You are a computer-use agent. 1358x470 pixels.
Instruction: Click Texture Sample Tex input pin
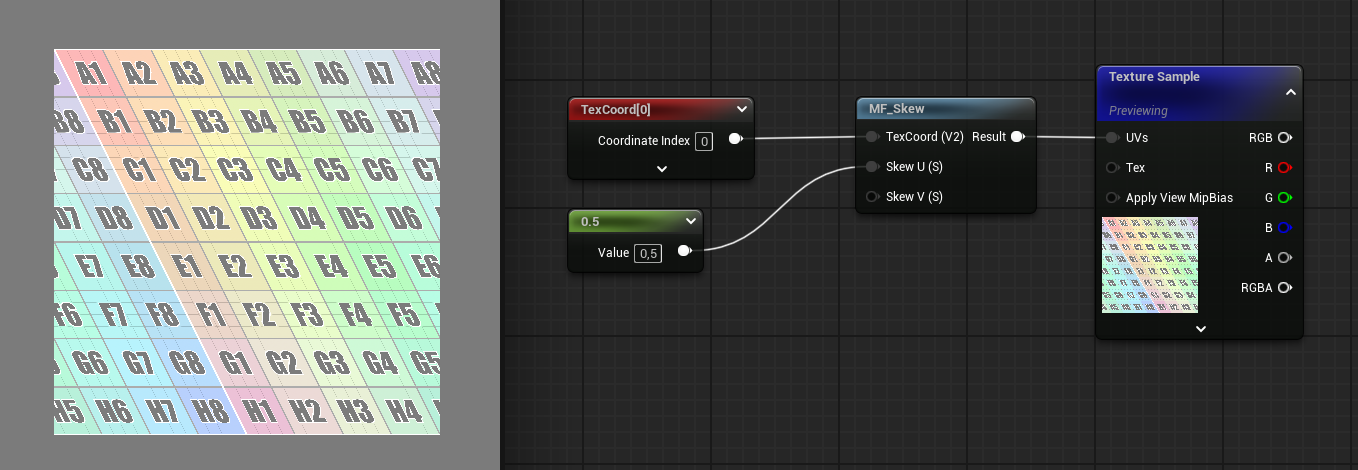pyautogui.click(x=1111, y=168)
